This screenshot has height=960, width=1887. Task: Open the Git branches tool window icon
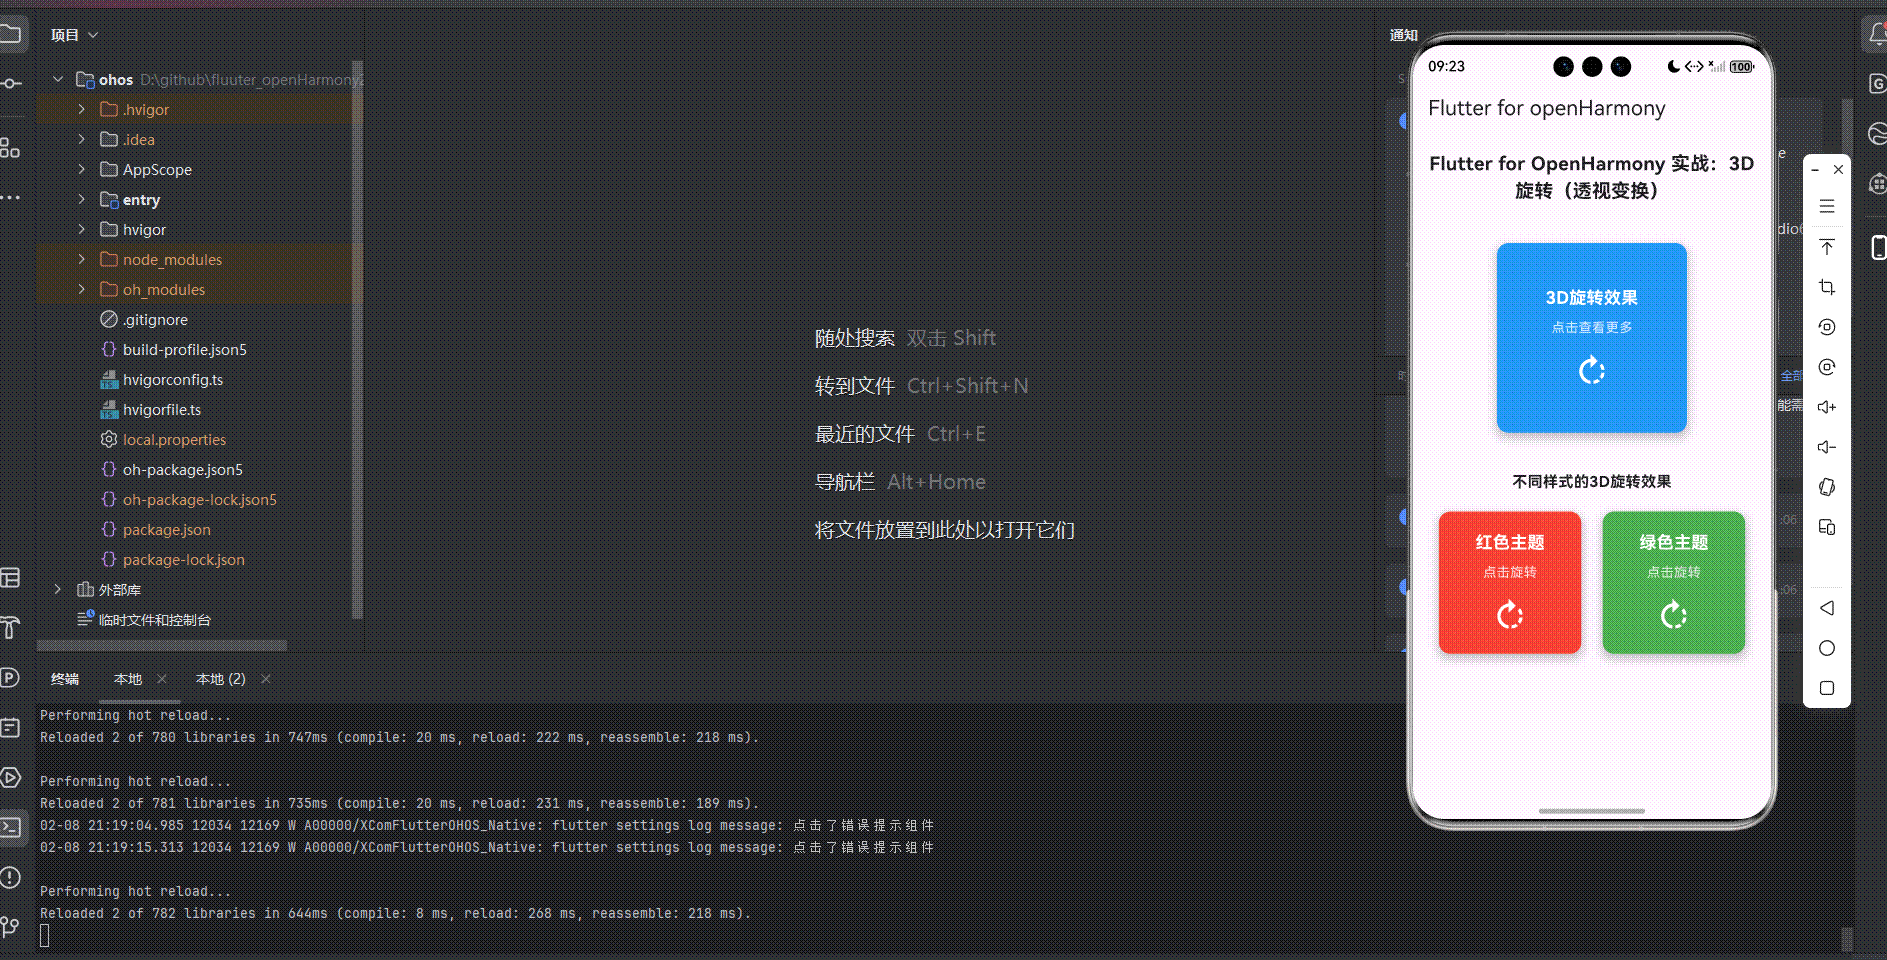pyautogui.click(x=10, y=927)
